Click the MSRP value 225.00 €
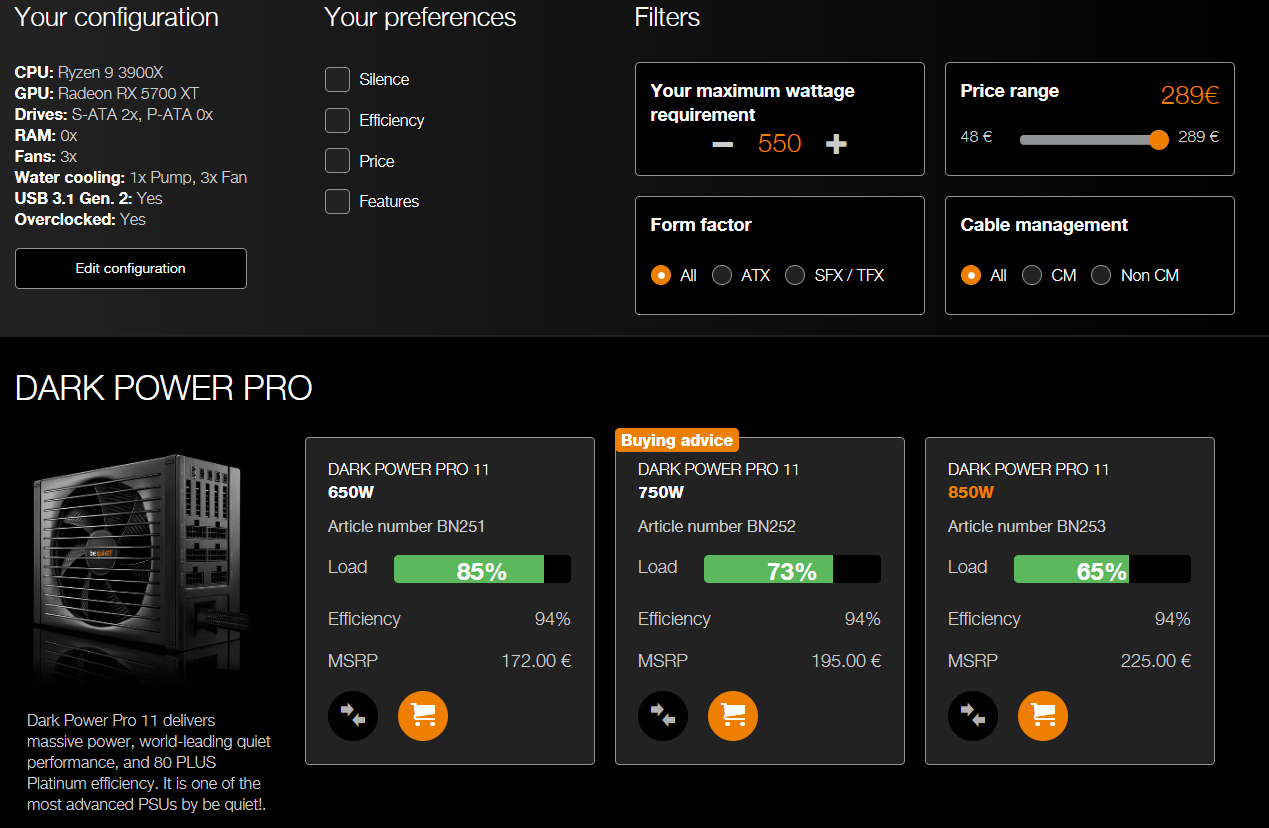Image resolution: width=1269 pixels, height=828 pixels. click(1156, 660)
